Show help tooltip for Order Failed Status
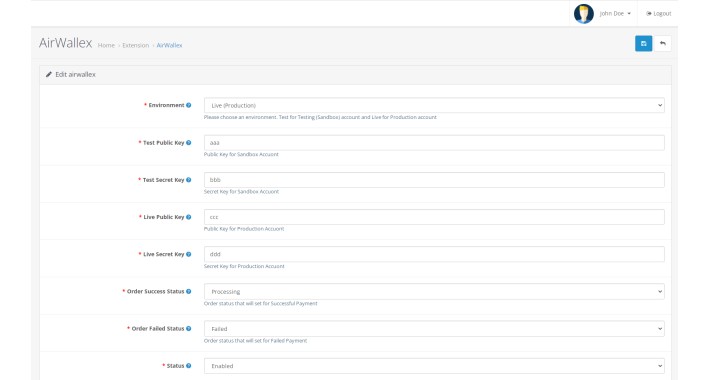The image size is (710, 380). tap(188, 328)
